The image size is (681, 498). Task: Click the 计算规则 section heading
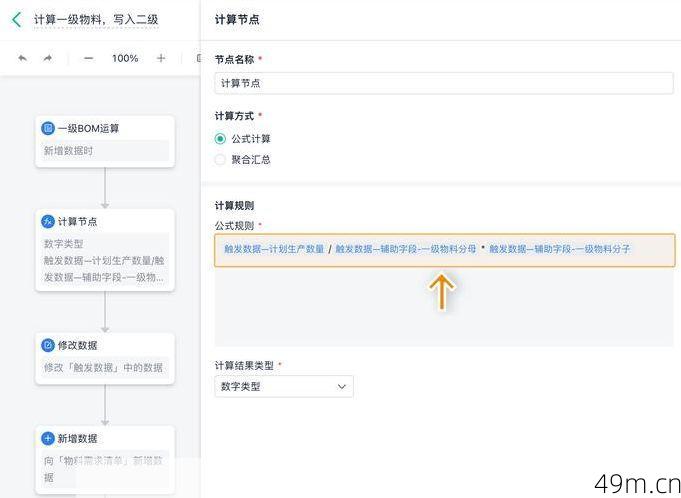pos(235,205)
